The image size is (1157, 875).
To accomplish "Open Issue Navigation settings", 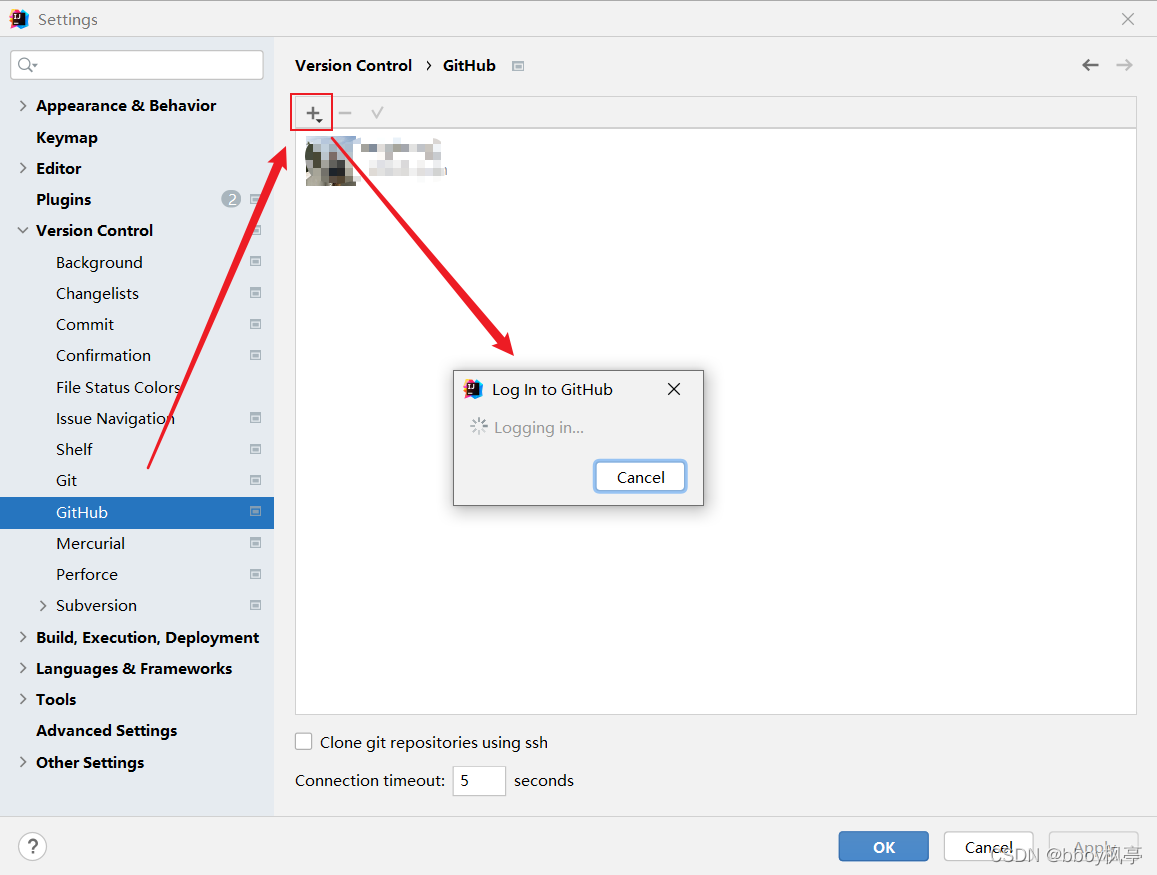I will [x=115, y=418].
